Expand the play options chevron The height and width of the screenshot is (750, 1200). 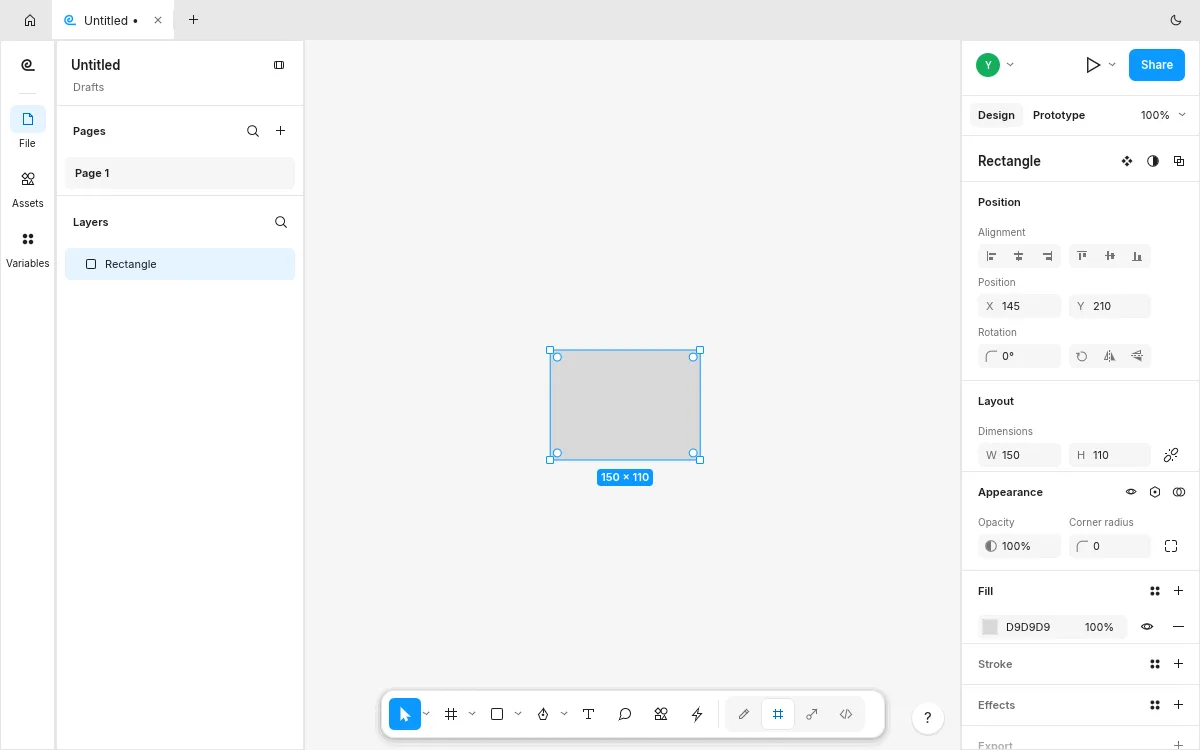click(x=1112, y=65)
